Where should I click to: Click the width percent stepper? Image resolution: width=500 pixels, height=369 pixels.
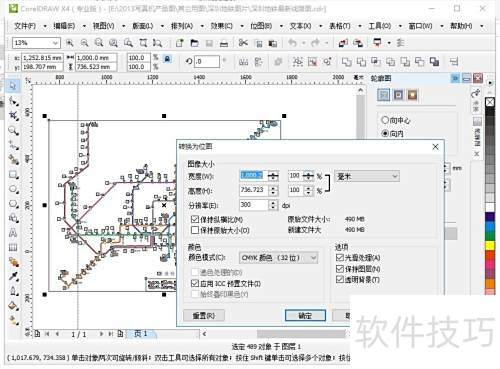click(309, 176)
